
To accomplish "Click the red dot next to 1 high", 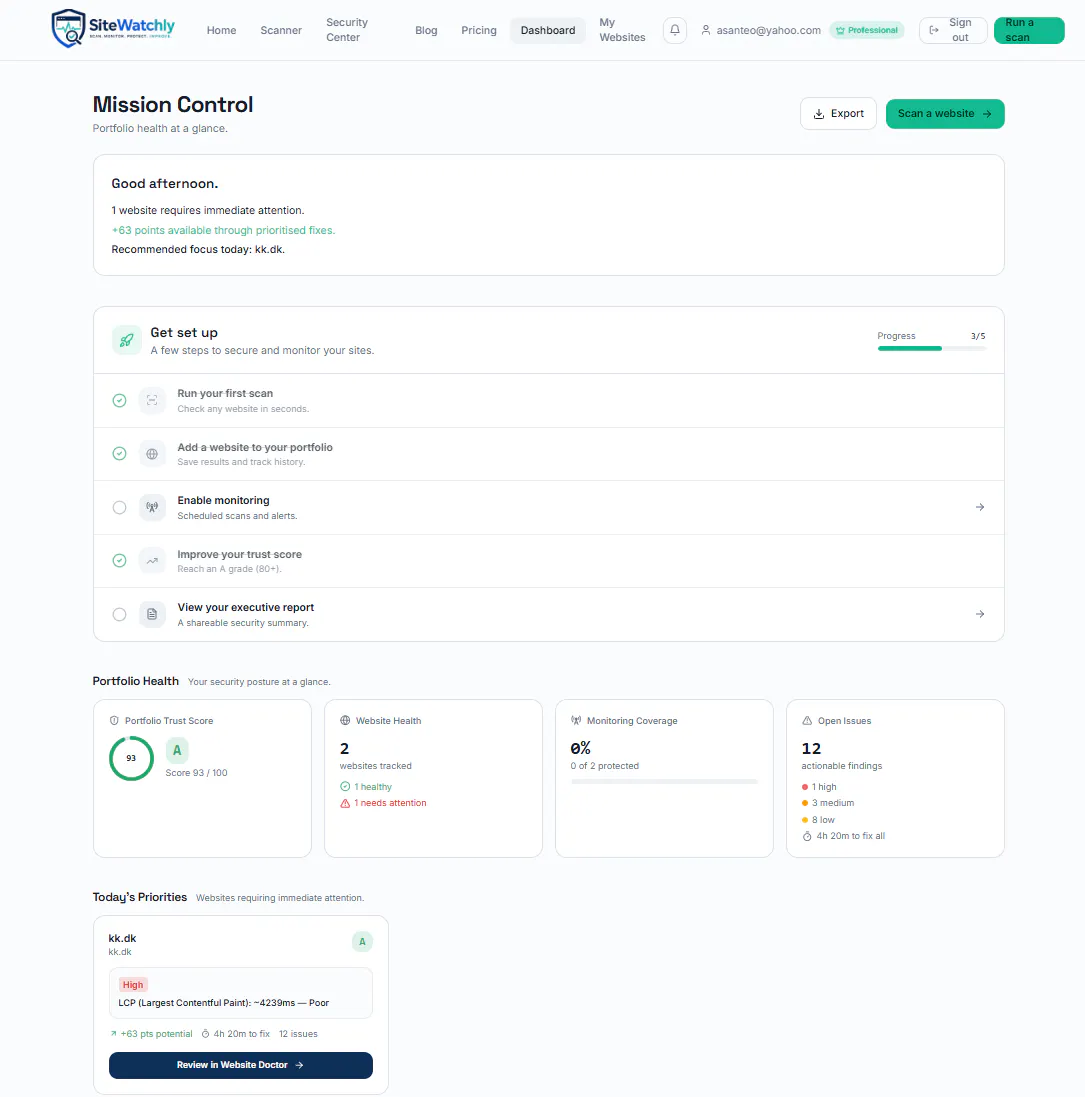I will point(804,787).
